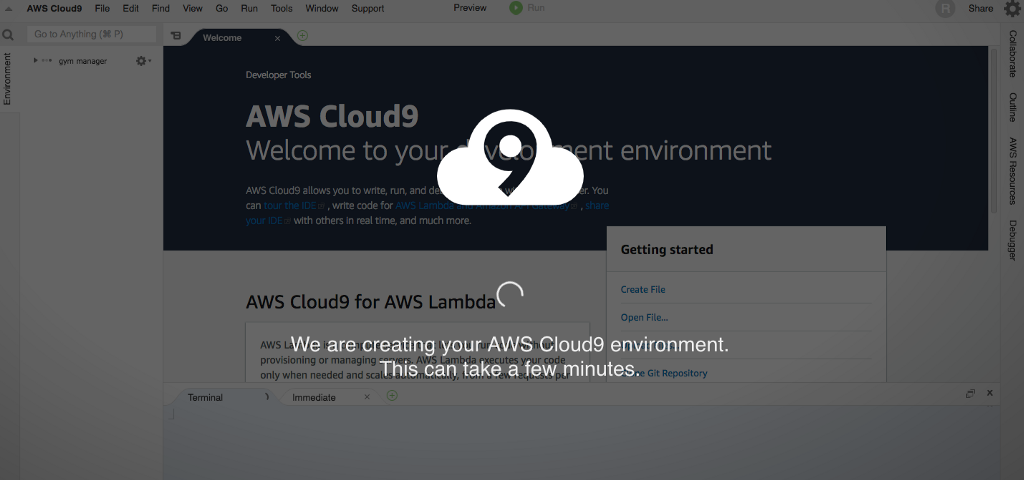1024x480 pixels.
Task: Click the user avatar R icon
Action: click(945, 9)
